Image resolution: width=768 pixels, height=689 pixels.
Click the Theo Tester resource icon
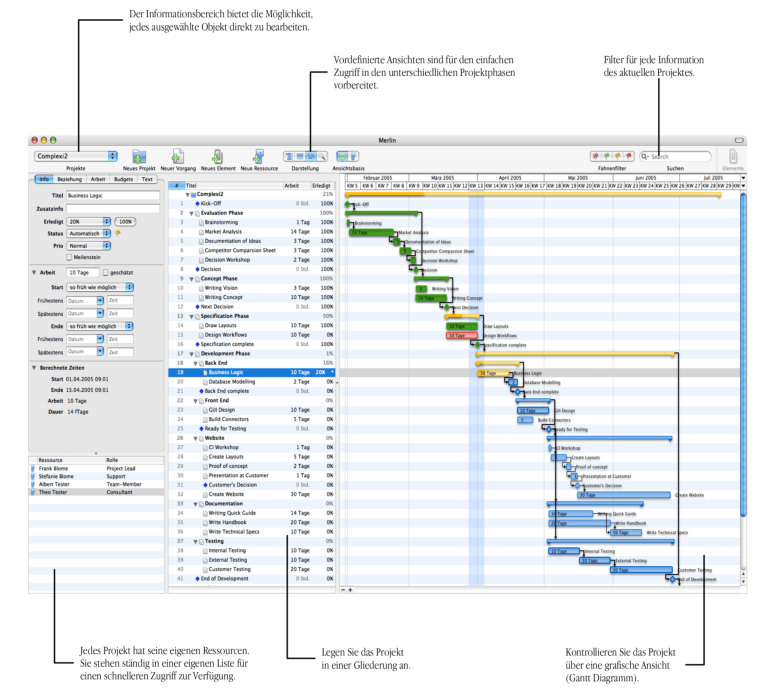(33, 492)
